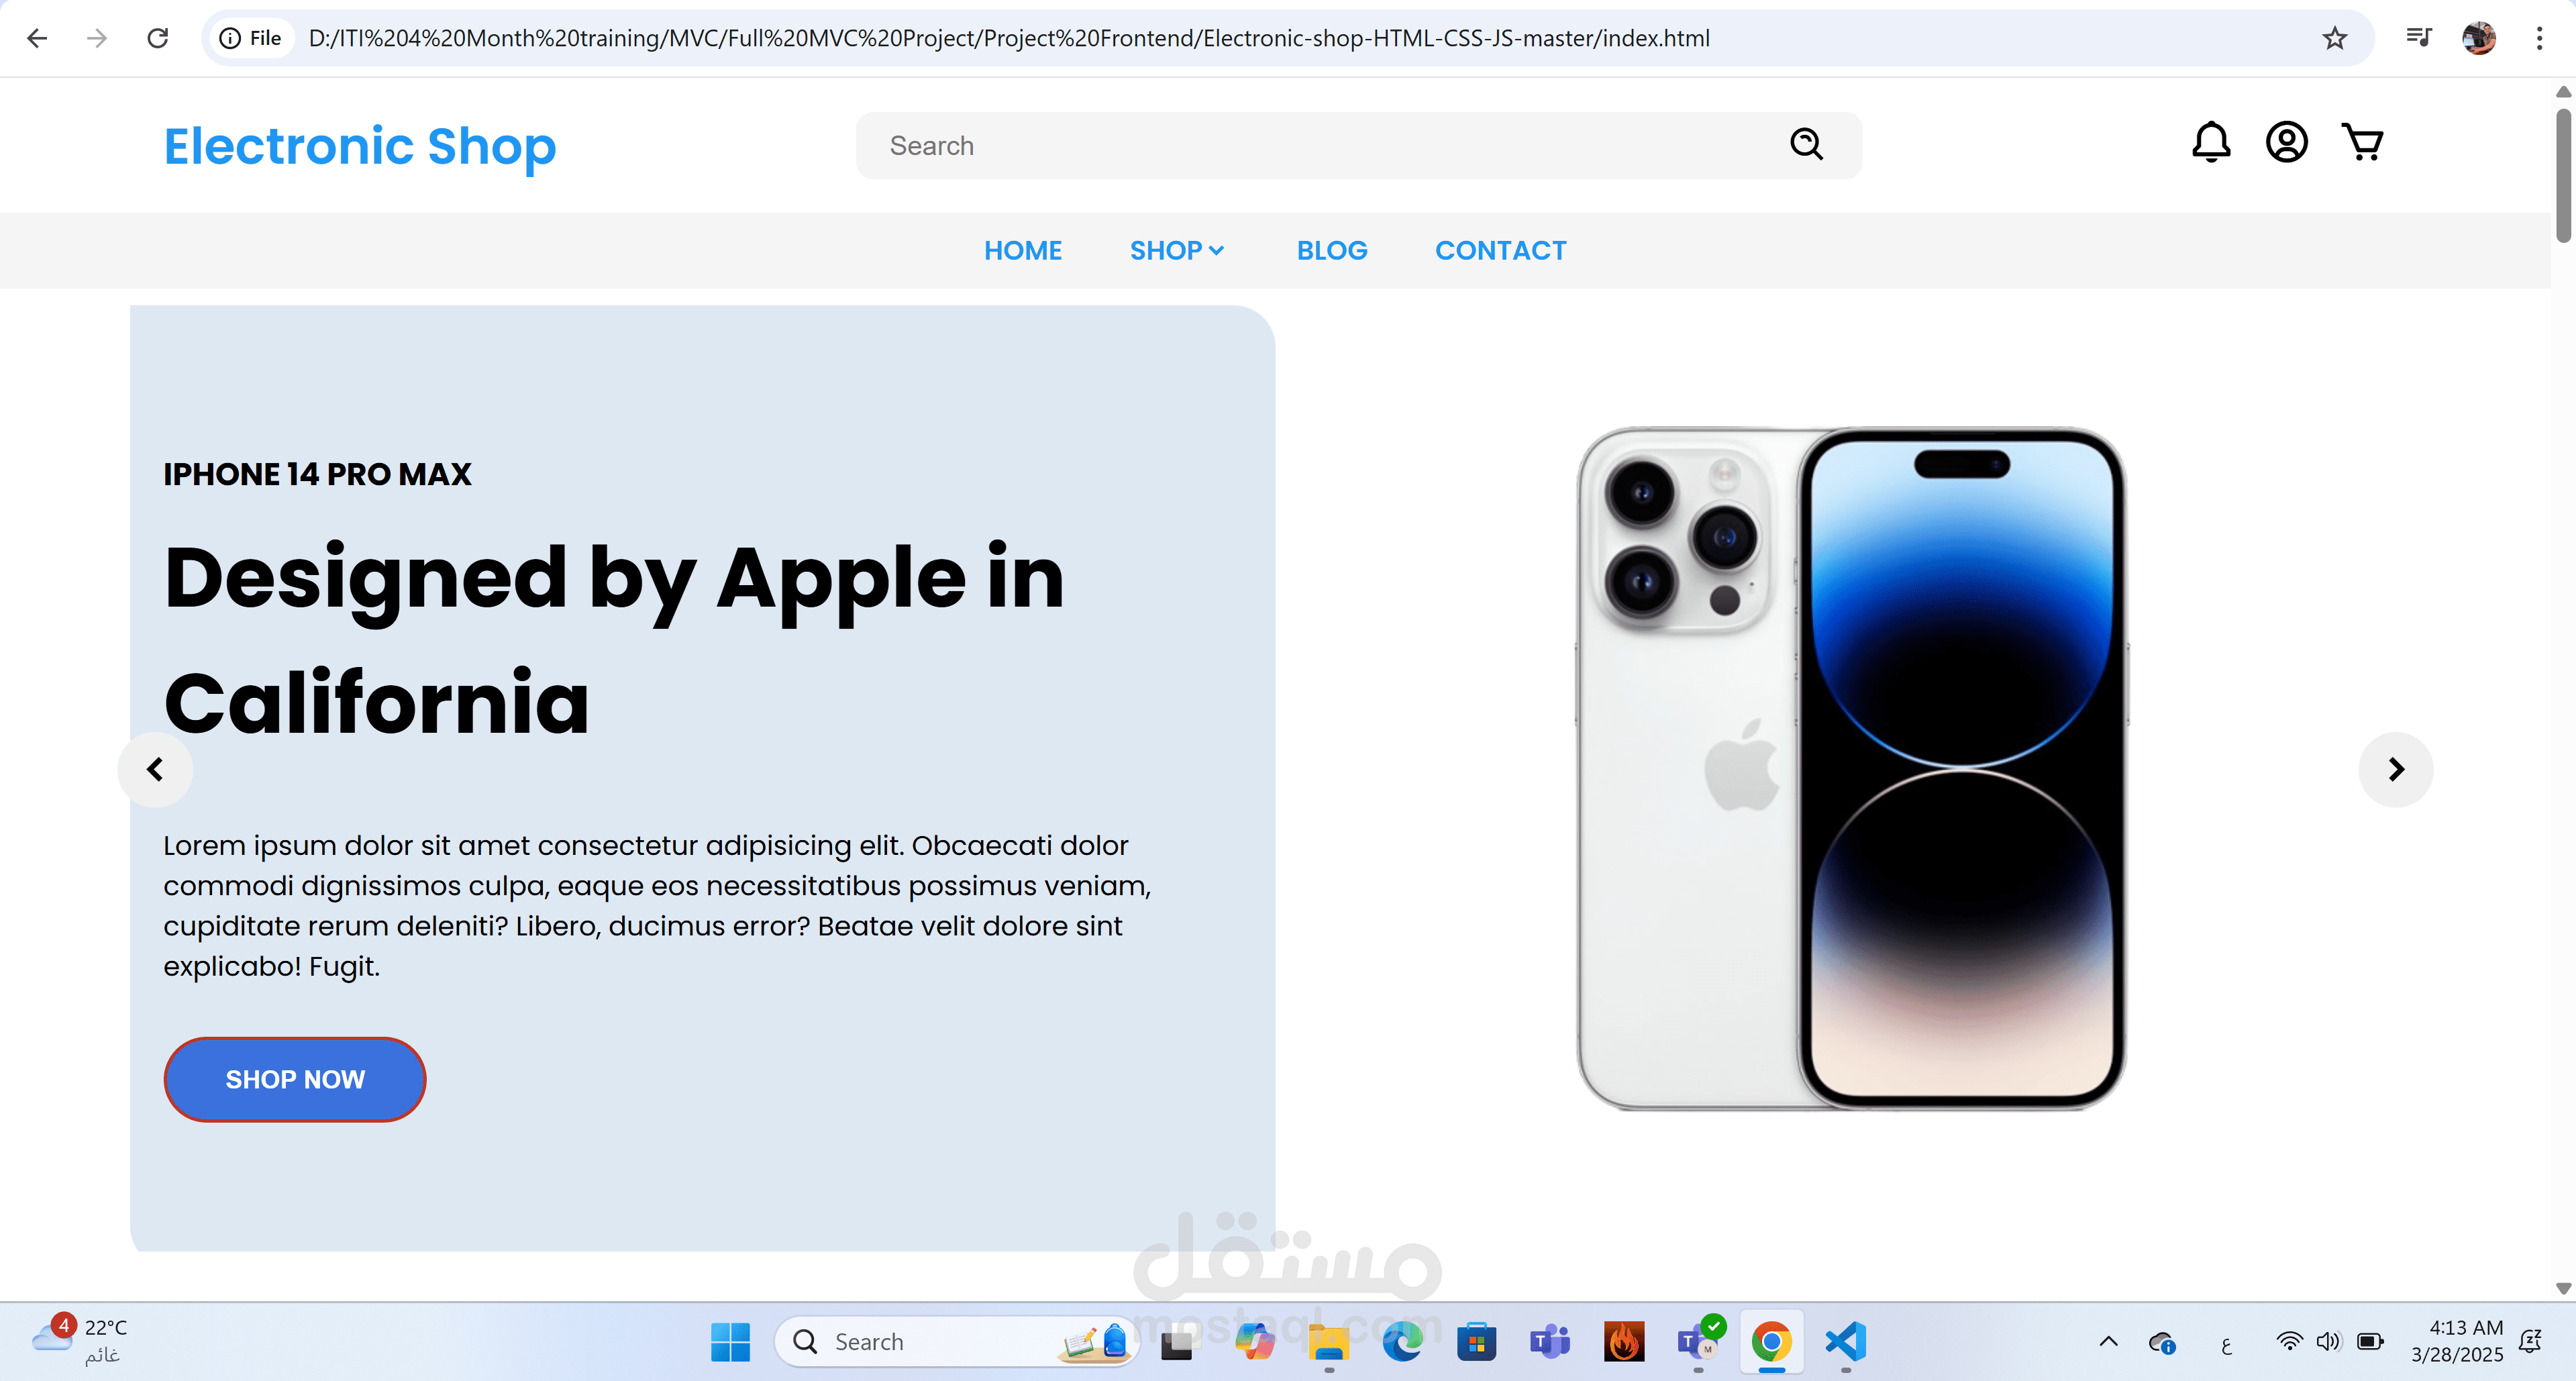Open the volume control in system tray

[2329, 1342]
